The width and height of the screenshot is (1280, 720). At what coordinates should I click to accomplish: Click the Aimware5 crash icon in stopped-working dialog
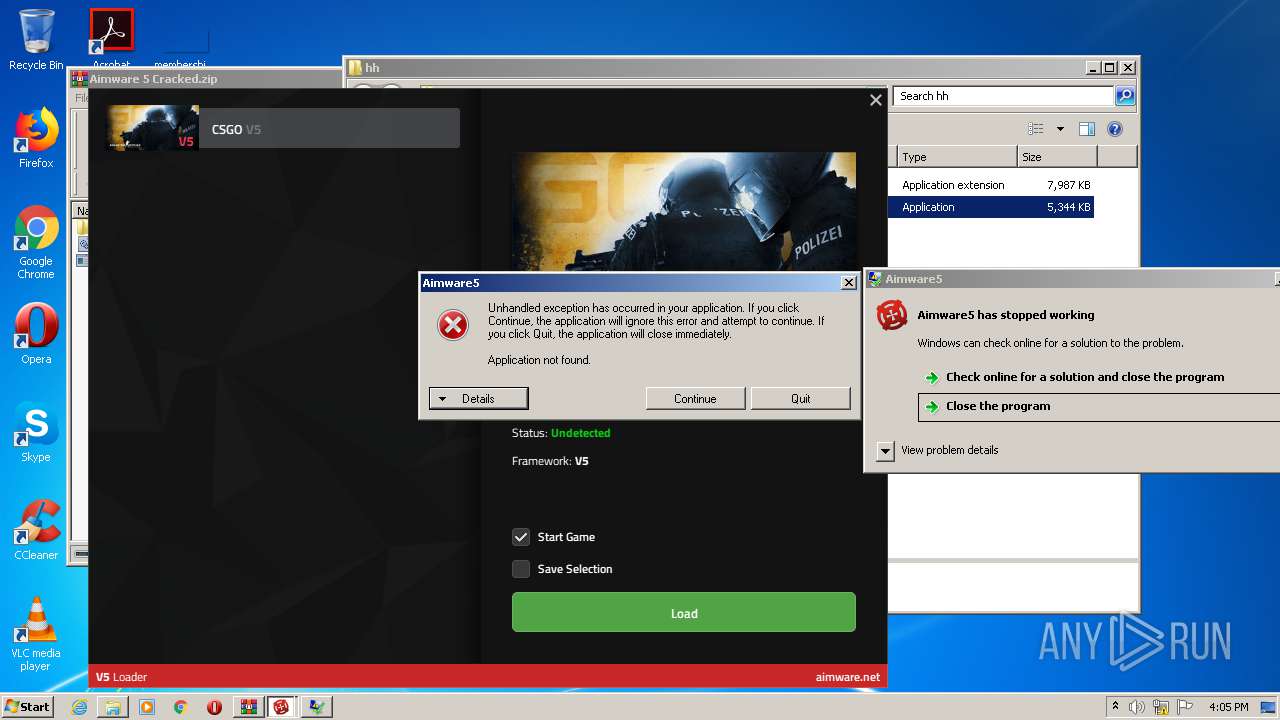892,315
